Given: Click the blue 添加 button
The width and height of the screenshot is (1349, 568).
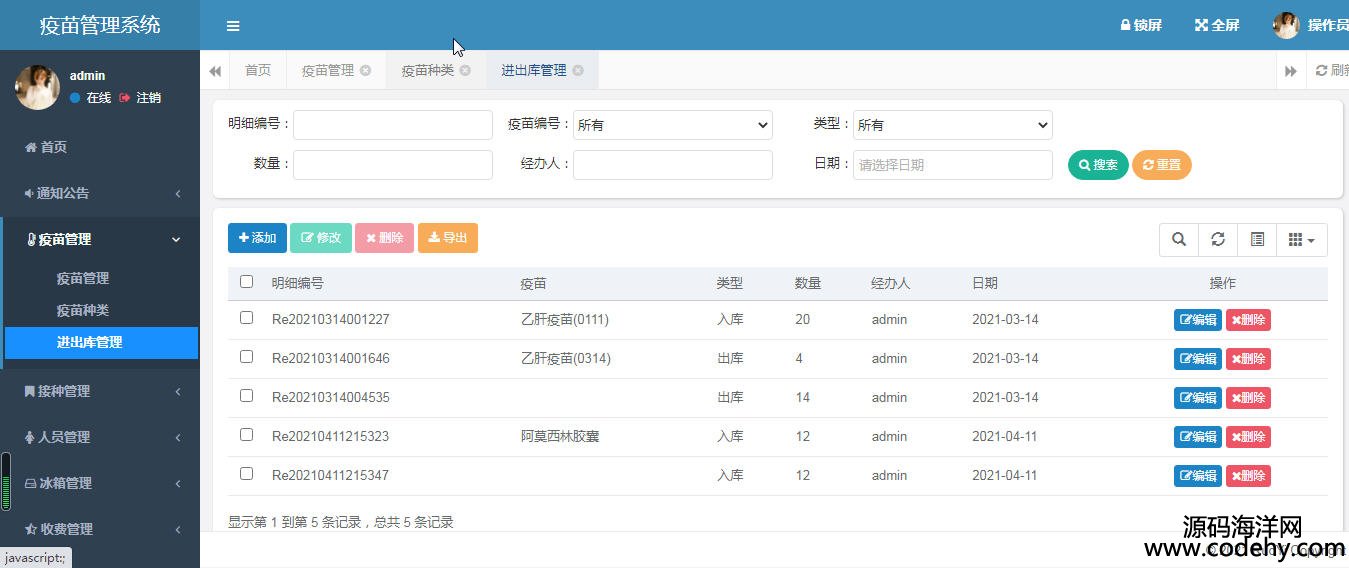Looking at the screenshot, I should pyautogui.click(x=257, y=238).
